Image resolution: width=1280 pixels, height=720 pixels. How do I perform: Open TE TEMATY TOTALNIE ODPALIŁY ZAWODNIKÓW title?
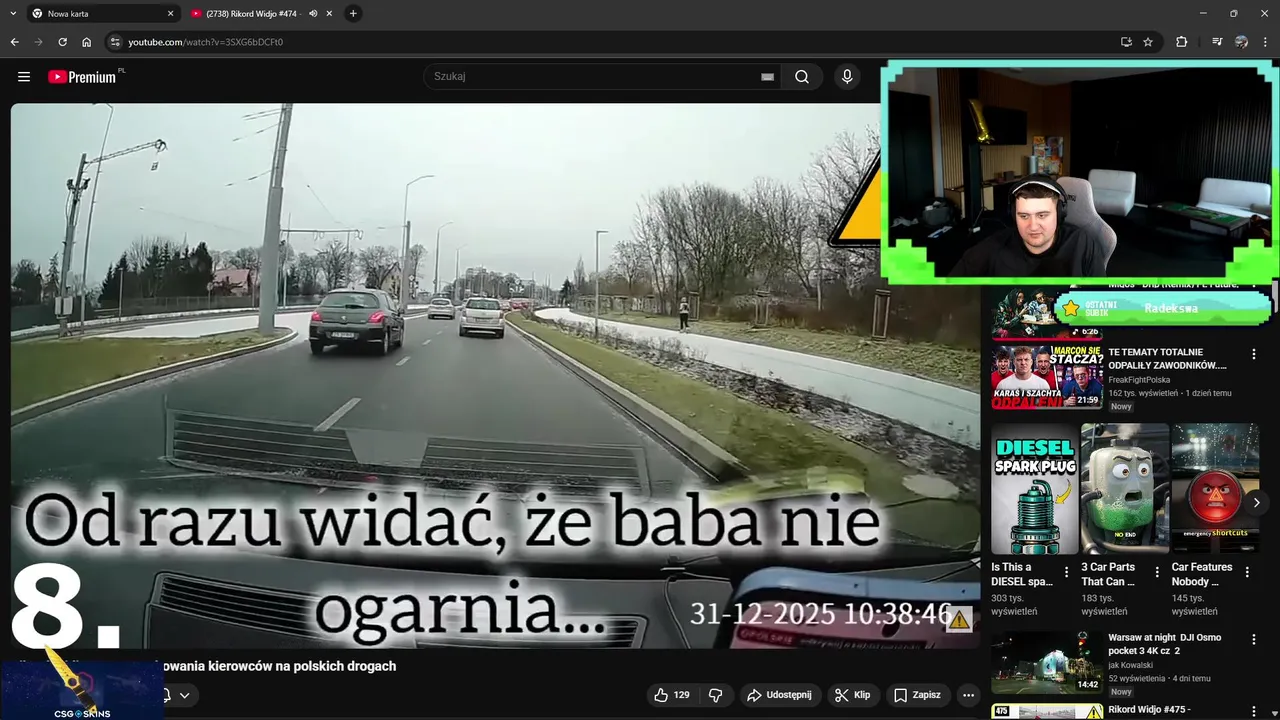coord(1168,359)
